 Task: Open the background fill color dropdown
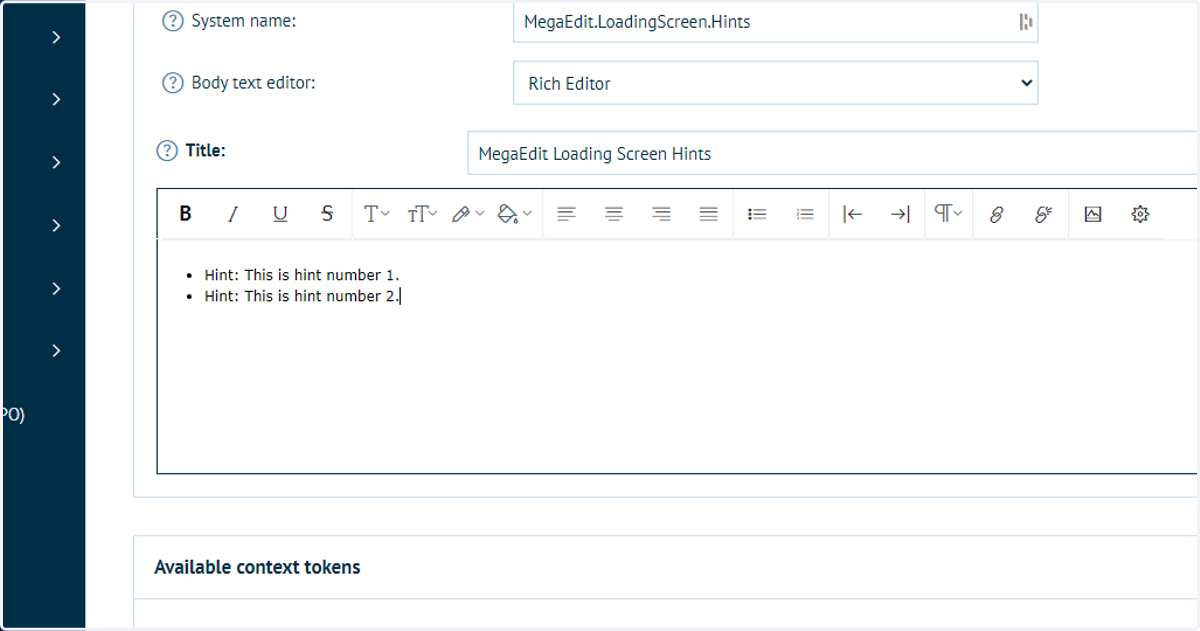point(514,213)
